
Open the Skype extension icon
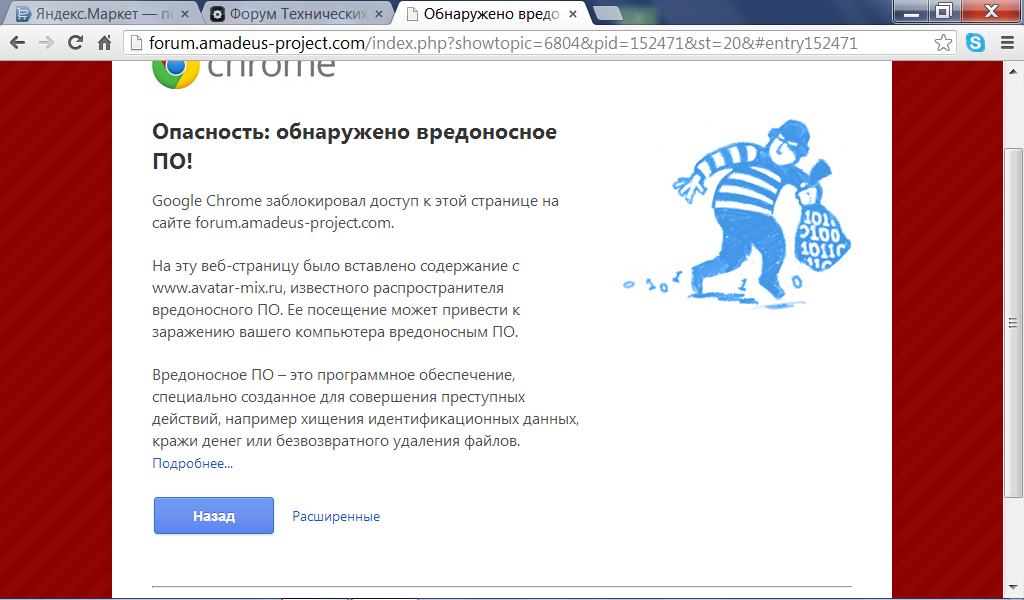pyautogui.click(x=975, y=43)
